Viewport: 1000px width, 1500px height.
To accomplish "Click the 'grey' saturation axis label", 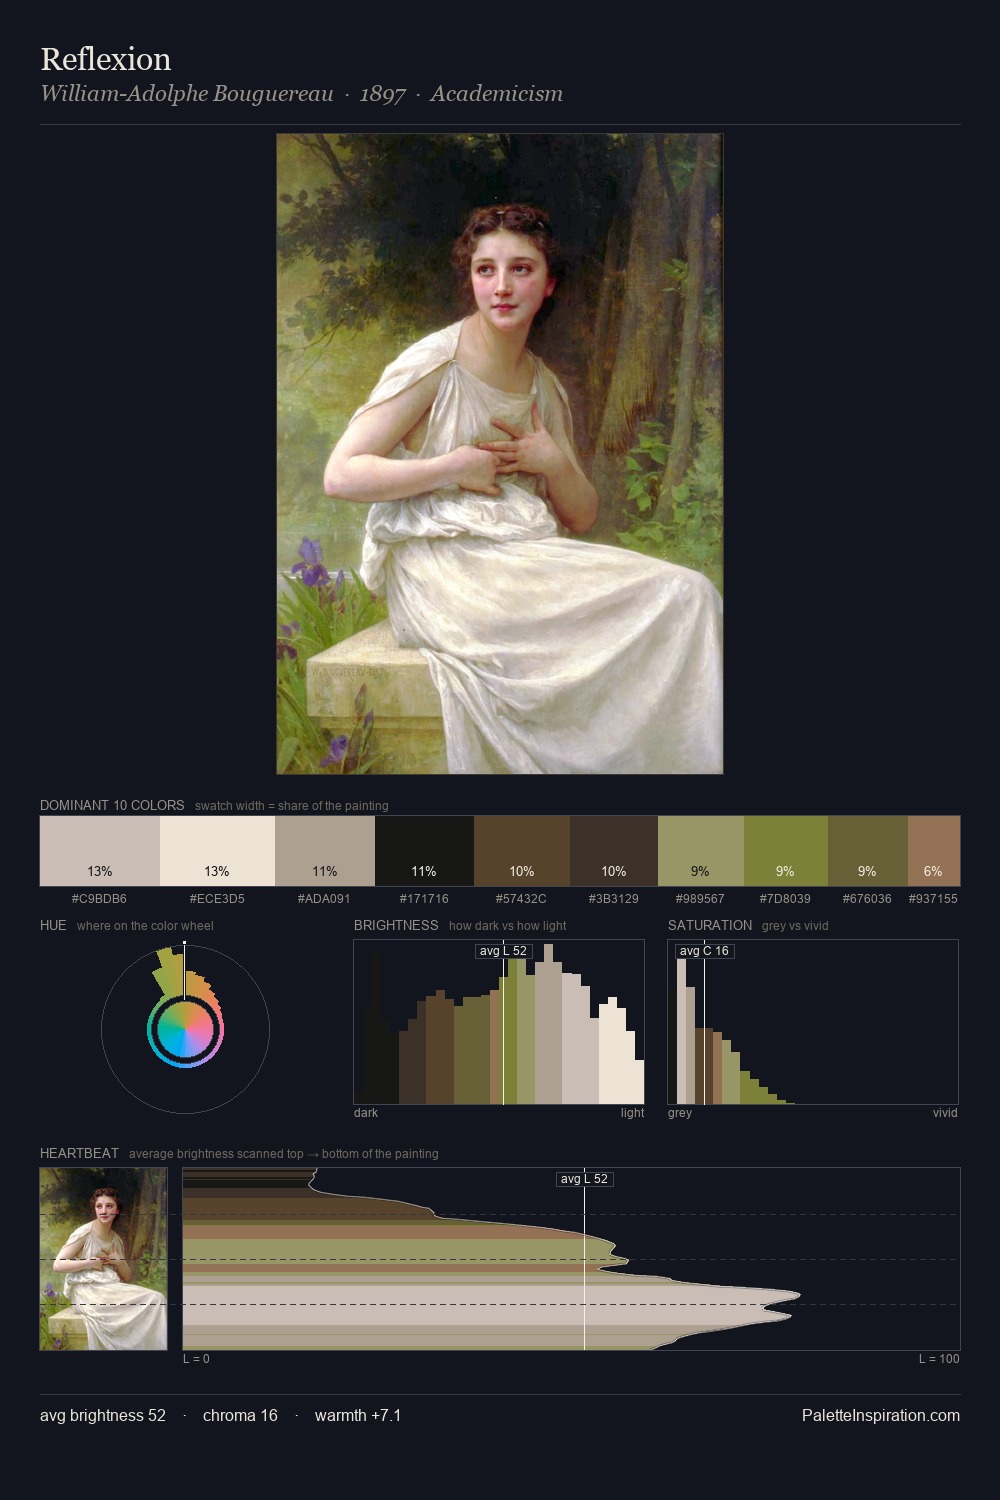I will pyautogui.click(x=680, y=1113).
